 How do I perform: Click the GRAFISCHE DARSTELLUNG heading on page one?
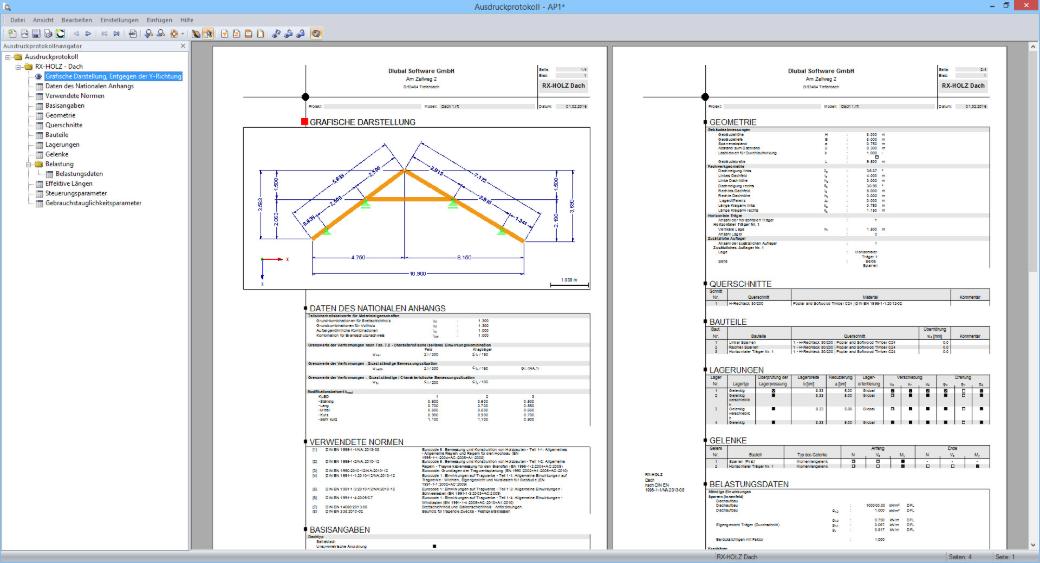tap(363, 122)
